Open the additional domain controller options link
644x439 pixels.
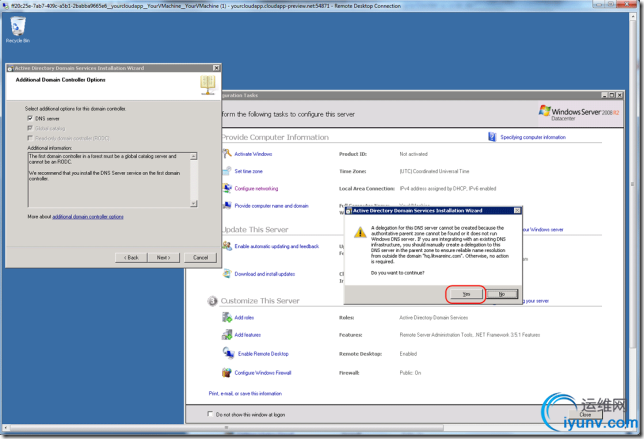[88, 216]
